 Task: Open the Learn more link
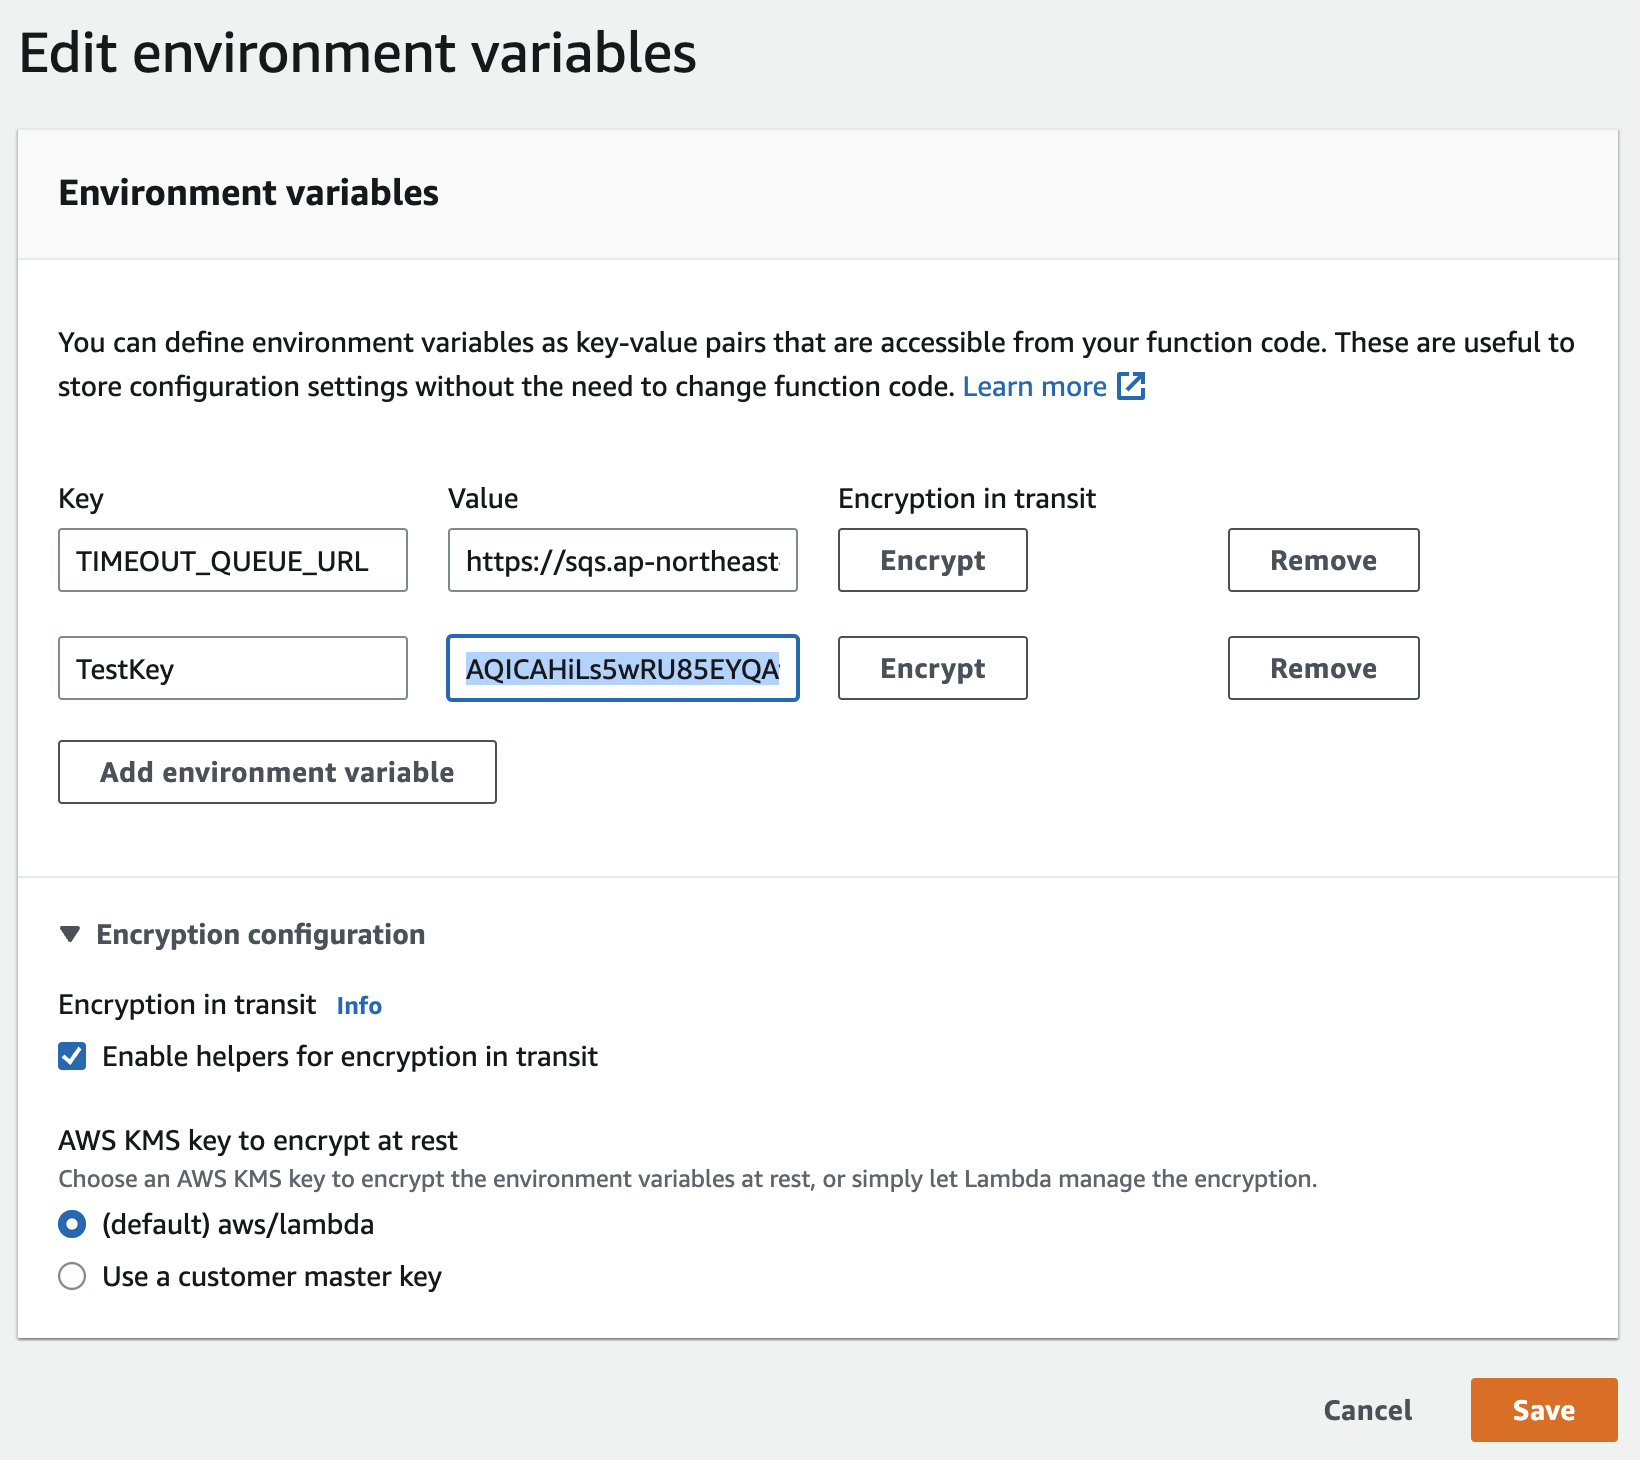click(1034, 386)
